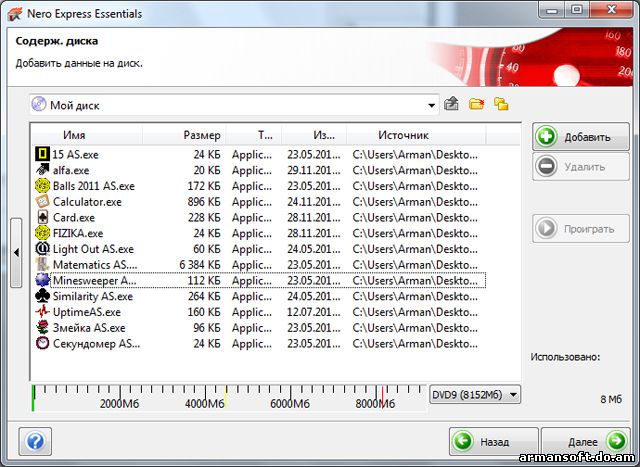The height and width of the screenshot is (467, 640).
Task: Click the create new folder icon
Action: point(476,104)
